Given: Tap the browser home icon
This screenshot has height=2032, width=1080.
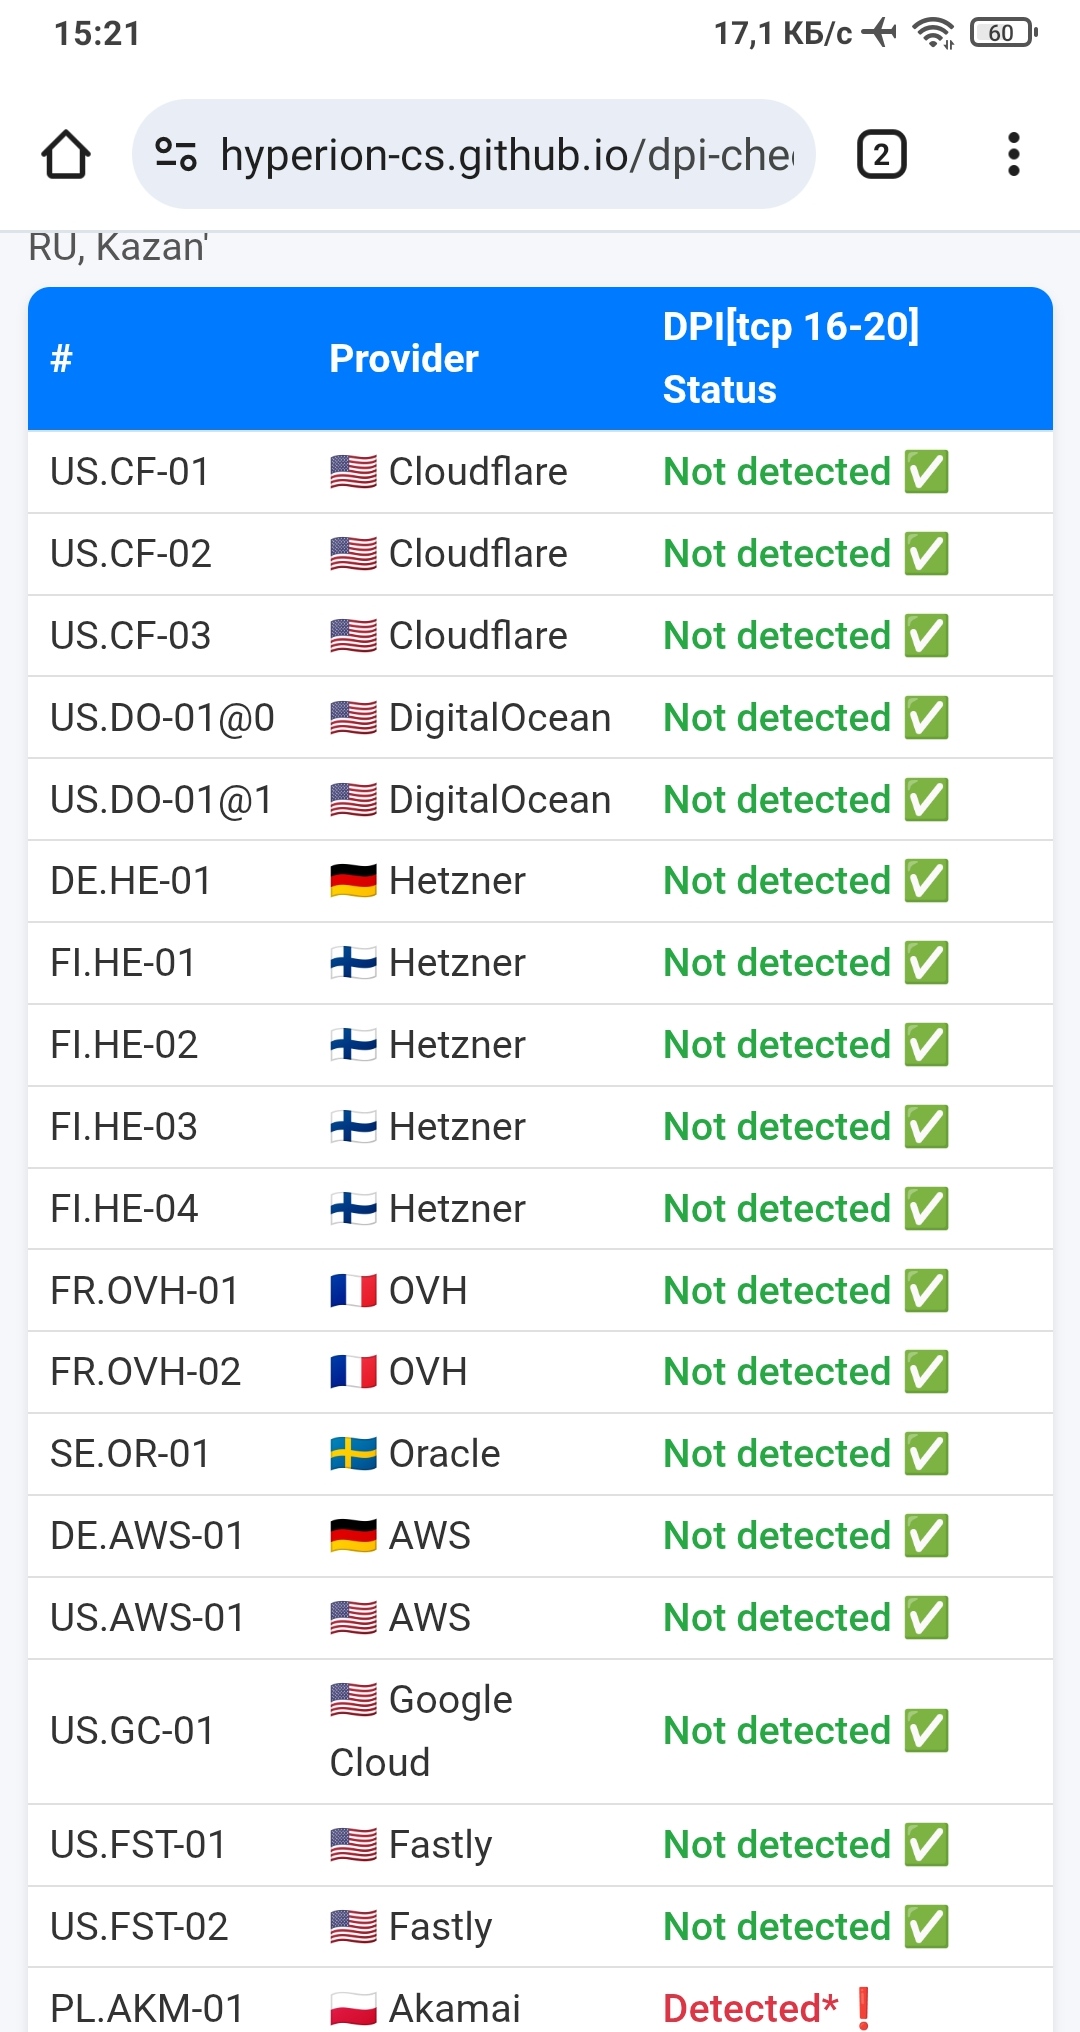Looking at the screenshot, I should click(x=66, y=155).
